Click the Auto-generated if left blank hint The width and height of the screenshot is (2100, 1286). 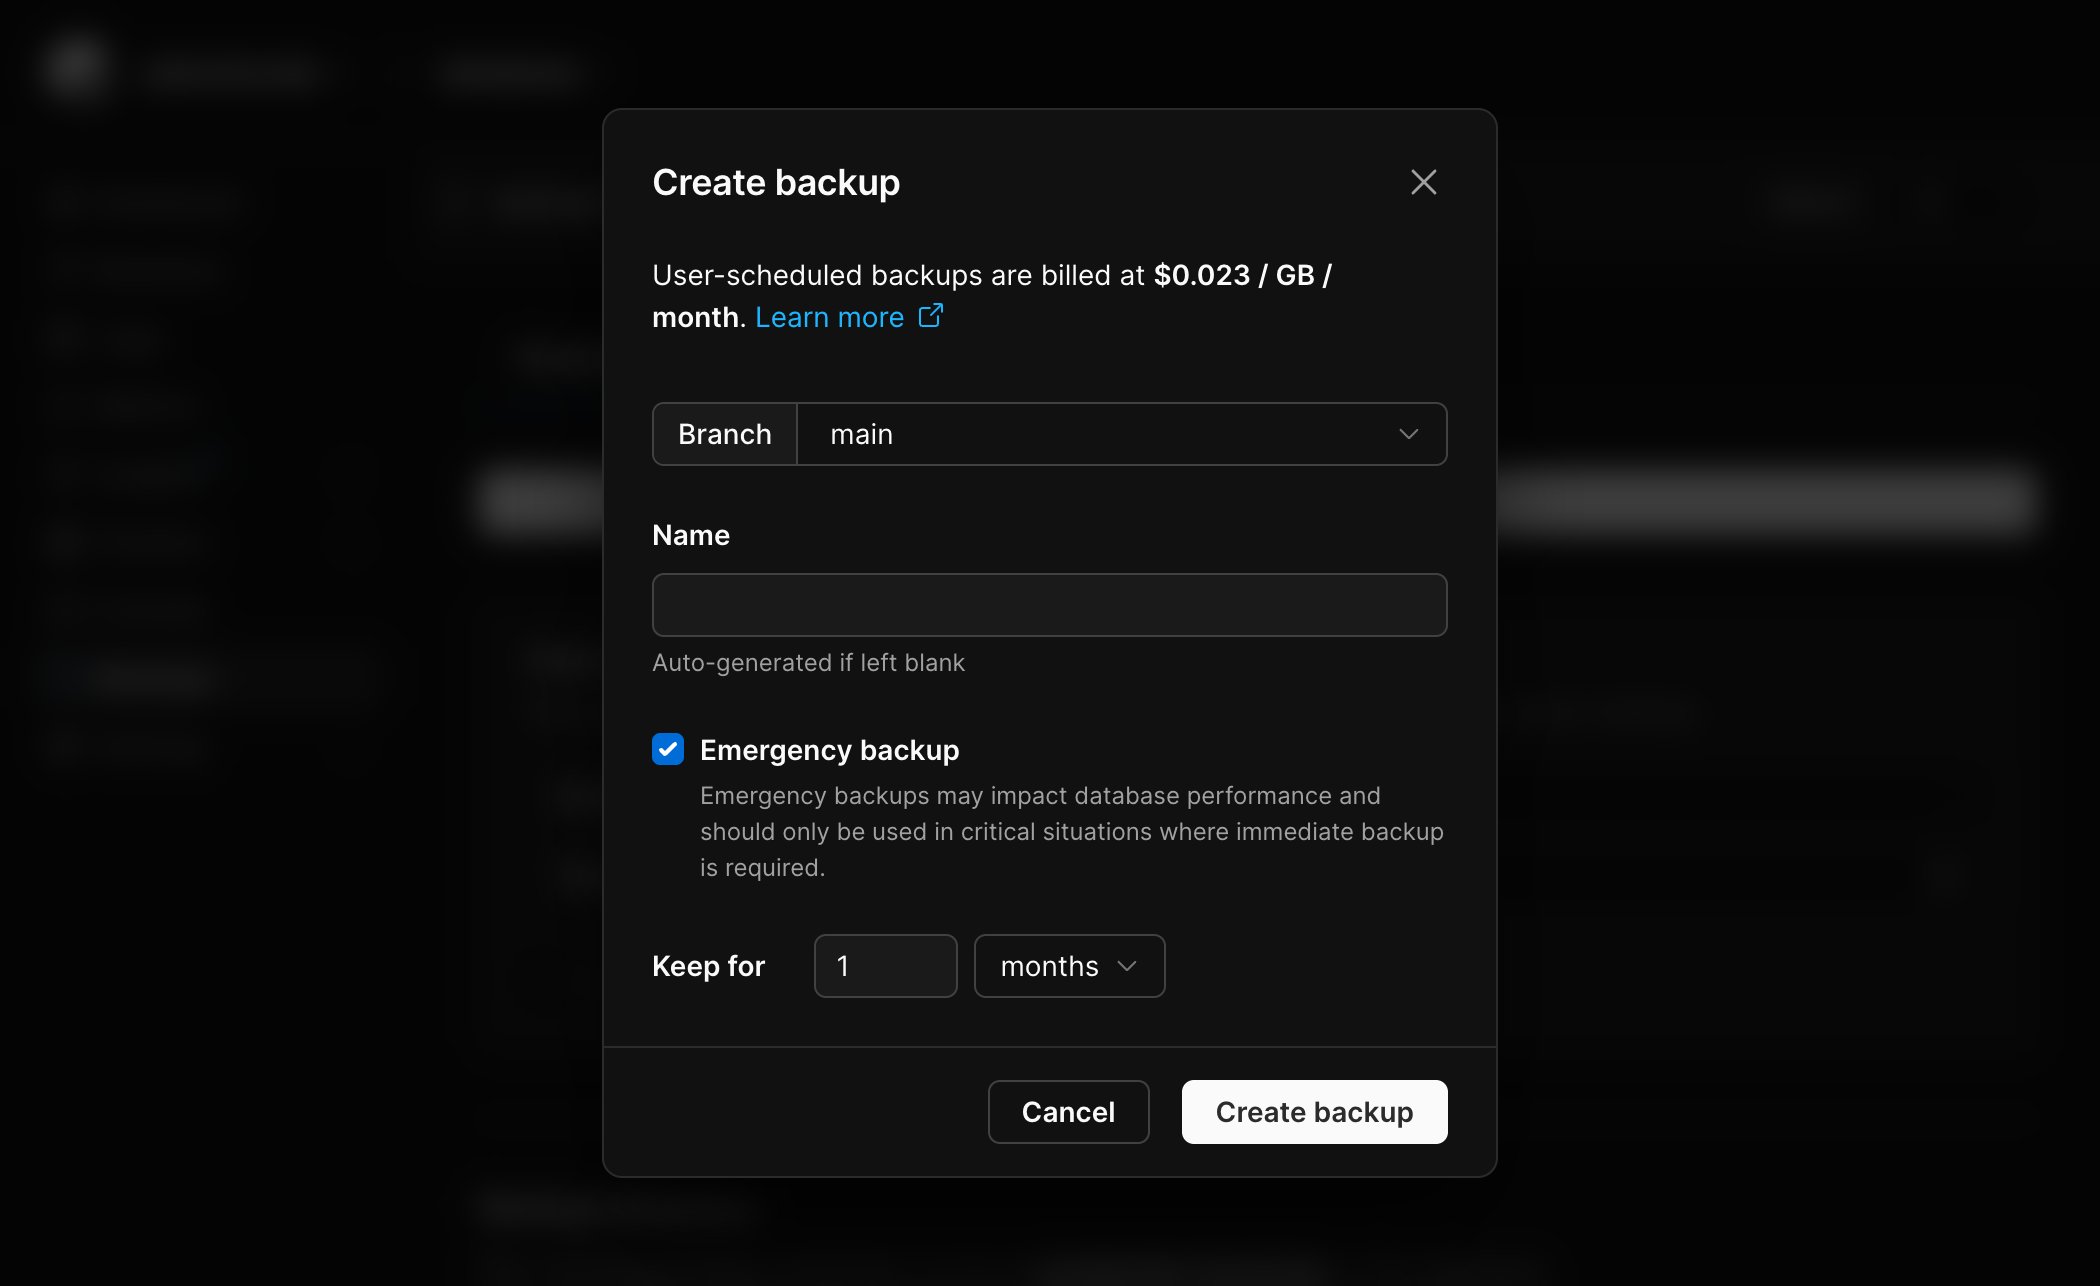tap(808, 663)
